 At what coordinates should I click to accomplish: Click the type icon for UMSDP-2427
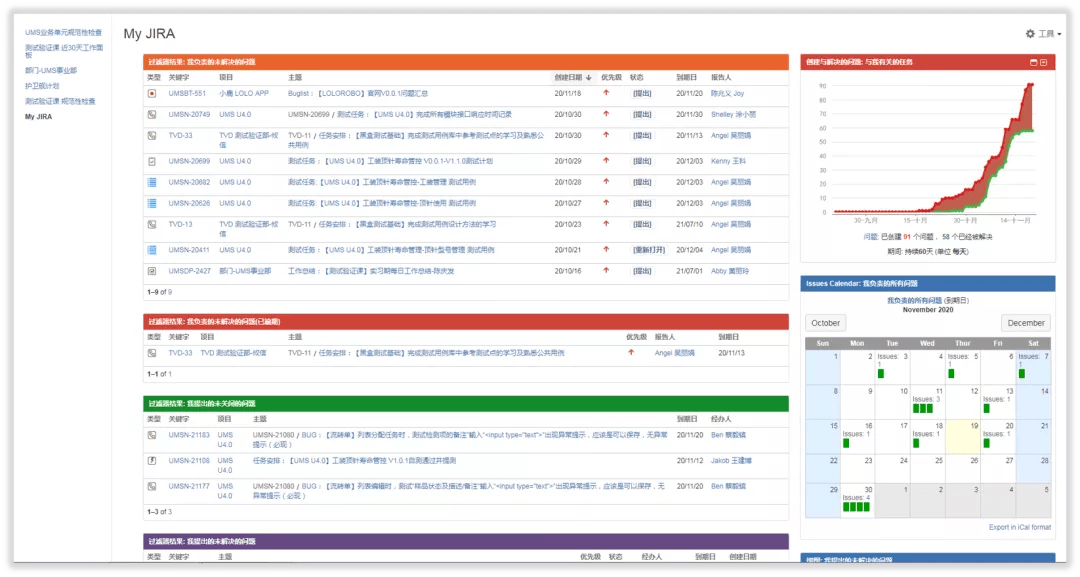(x=152, y=271)
